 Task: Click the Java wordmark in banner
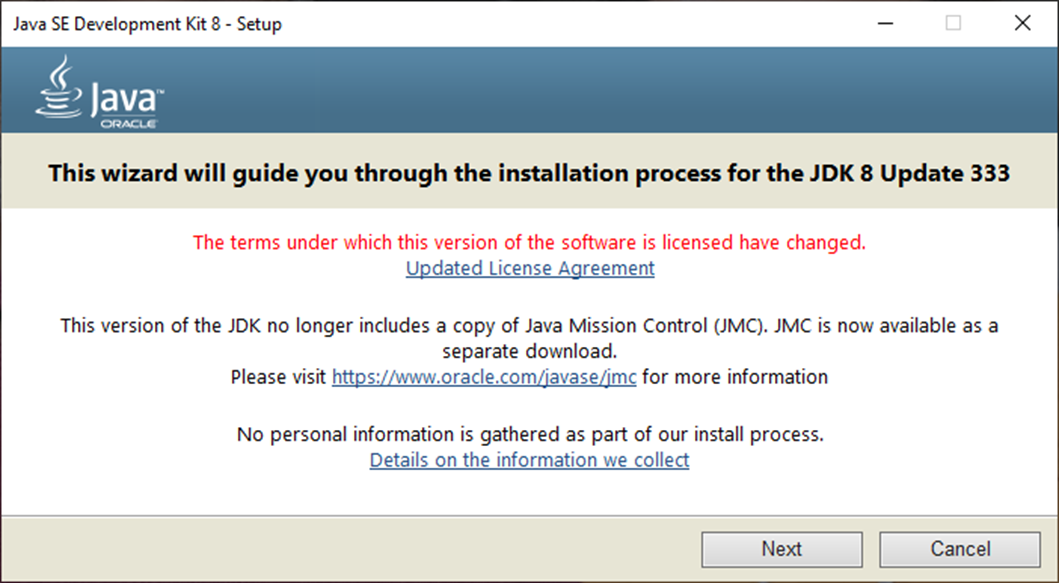[121, 100]
